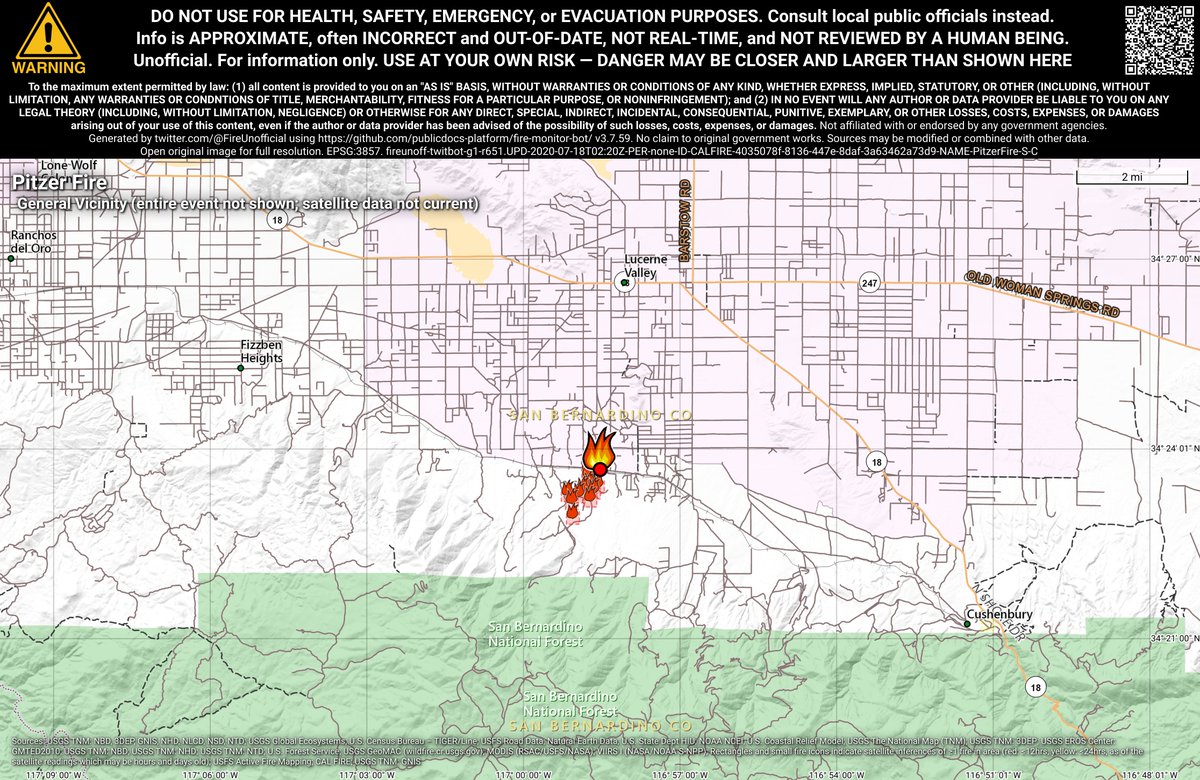Image resolution: width=1200 pixels, height=780 pixels.
Task: Click the 2 mi scale bar
Action: (1133, 178)
